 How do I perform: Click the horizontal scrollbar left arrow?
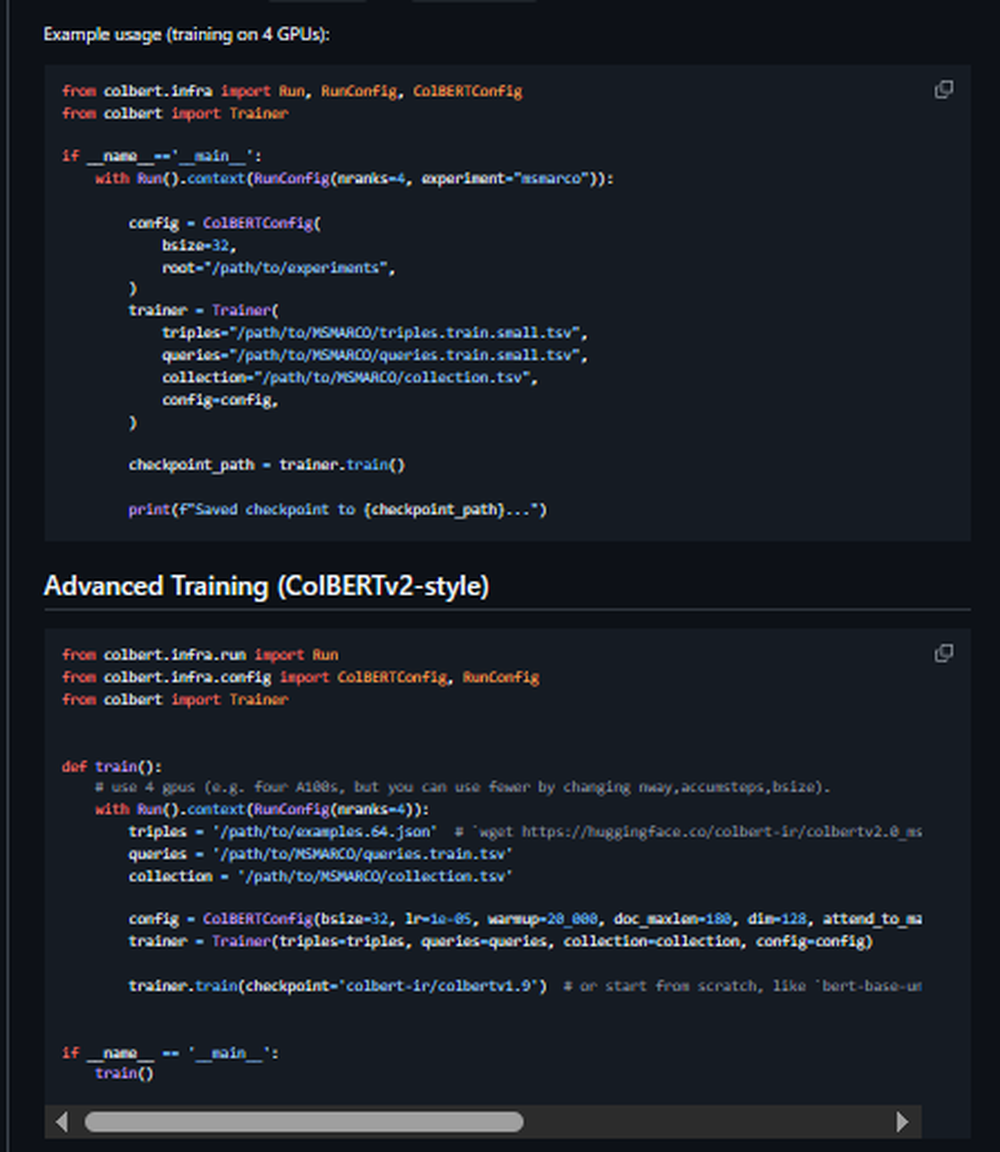[62, 1121]
